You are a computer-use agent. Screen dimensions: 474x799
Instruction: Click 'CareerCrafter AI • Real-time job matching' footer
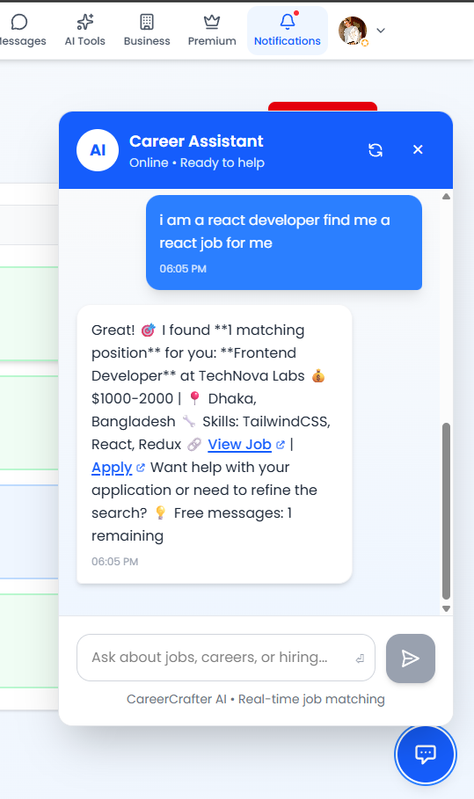pyautogui.click(x=255, y=699)
